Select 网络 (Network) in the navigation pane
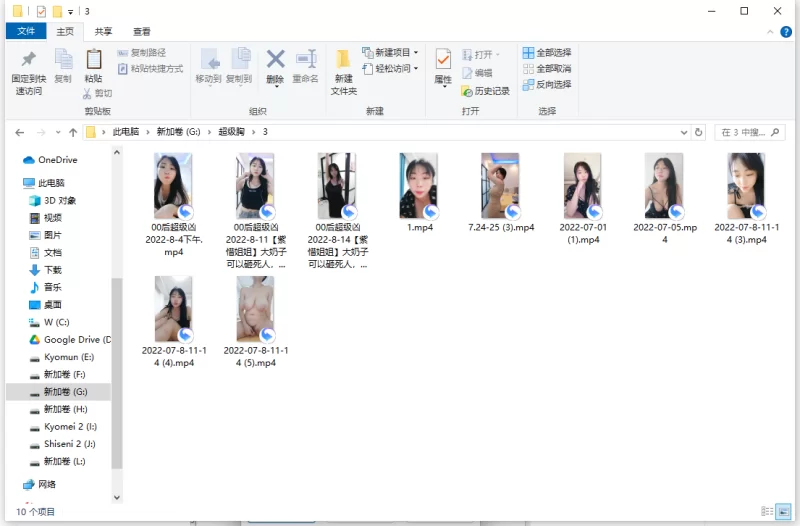This screenshot has height=526, width=800. (x=40, y=484)
